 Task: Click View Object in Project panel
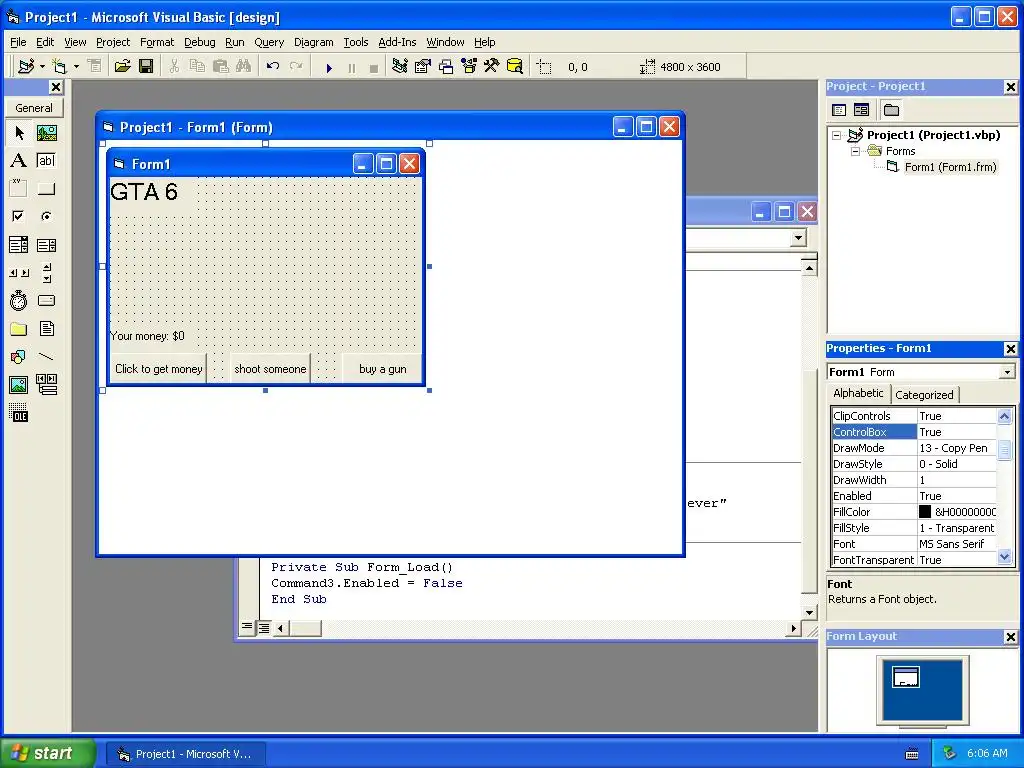[861, 110]
